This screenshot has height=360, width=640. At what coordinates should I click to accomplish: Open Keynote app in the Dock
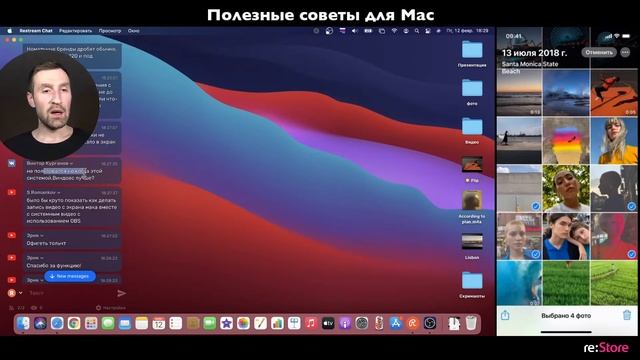tap(294, 324)
